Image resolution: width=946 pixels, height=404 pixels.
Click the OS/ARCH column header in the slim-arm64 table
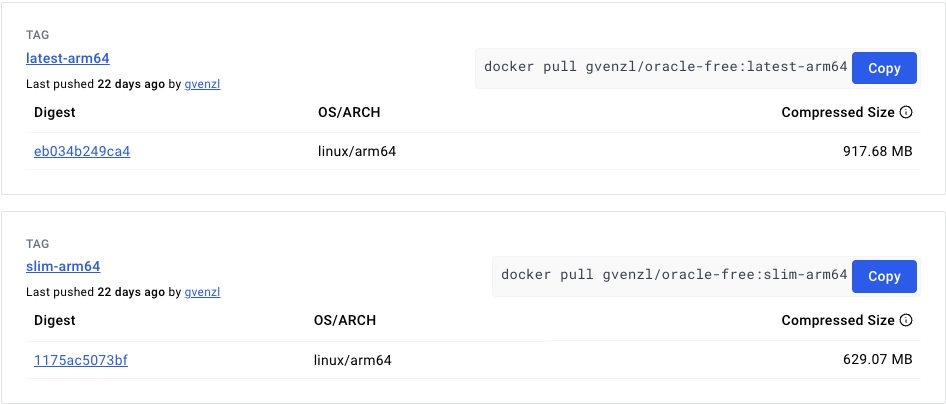click(347, 320)
